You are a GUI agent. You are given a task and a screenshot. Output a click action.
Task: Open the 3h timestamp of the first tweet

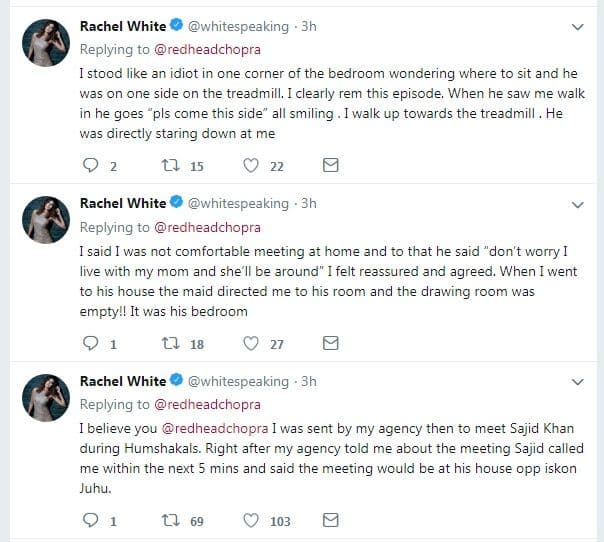308,26
